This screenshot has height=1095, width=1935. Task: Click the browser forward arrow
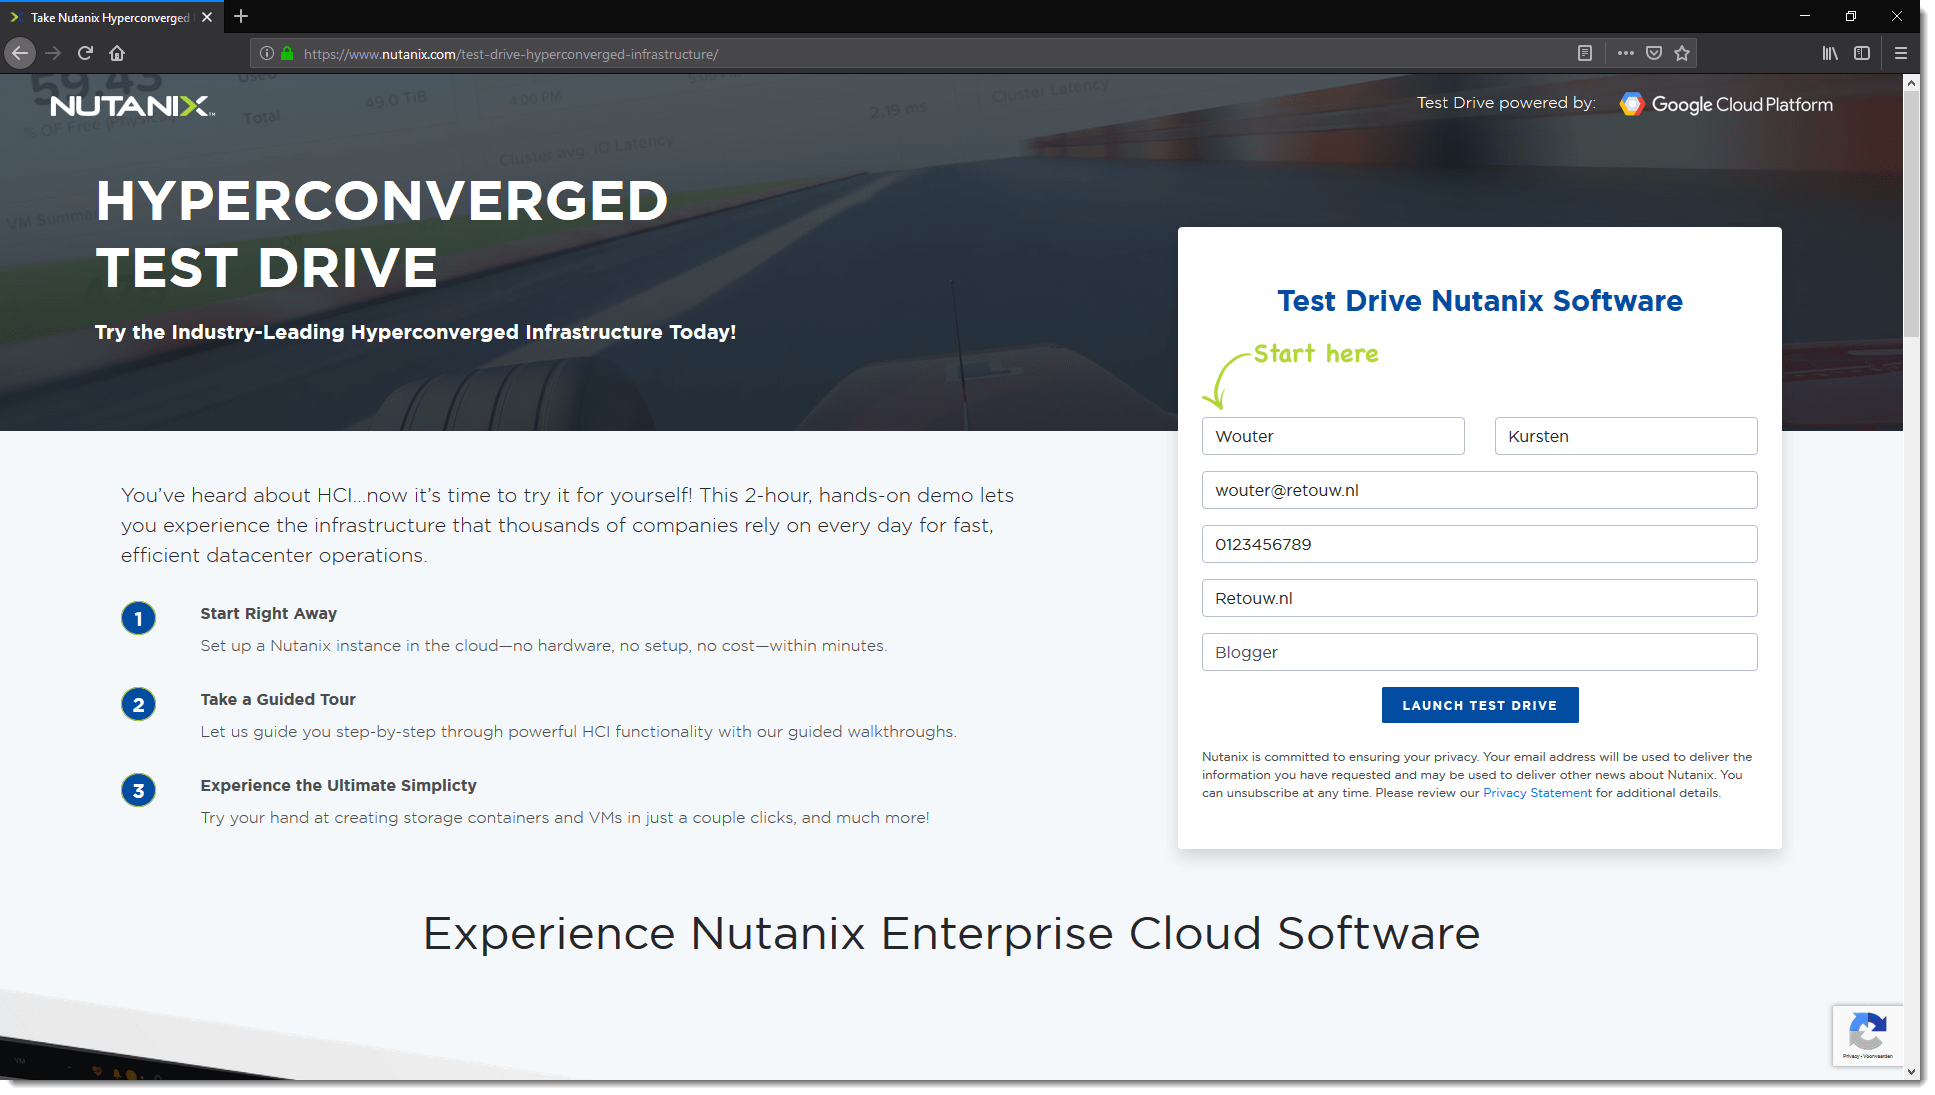point(53,53)
